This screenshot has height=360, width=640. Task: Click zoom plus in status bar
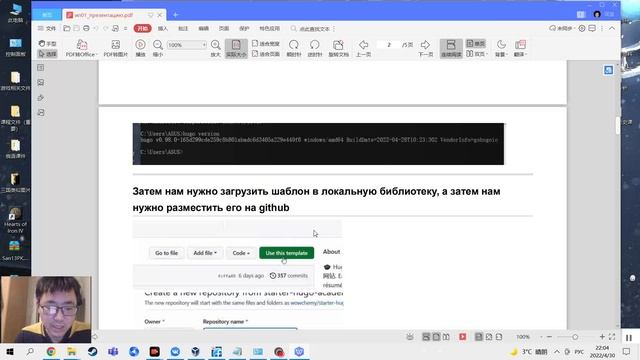click(x=602, y=337)
